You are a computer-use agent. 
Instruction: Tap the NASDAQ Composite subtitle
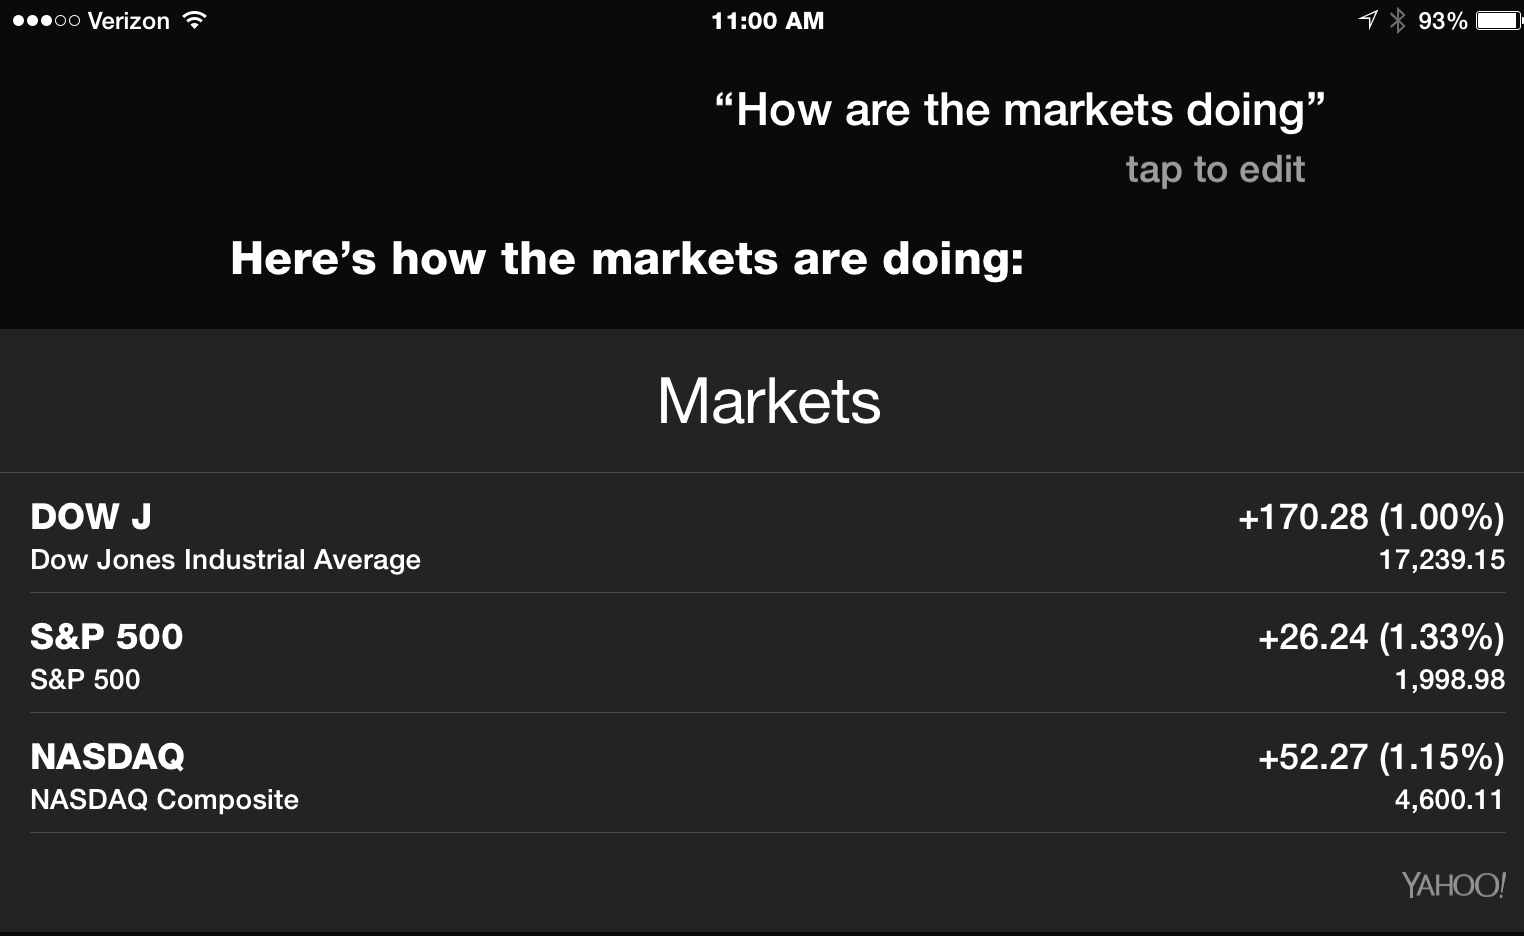coord(165,800)
